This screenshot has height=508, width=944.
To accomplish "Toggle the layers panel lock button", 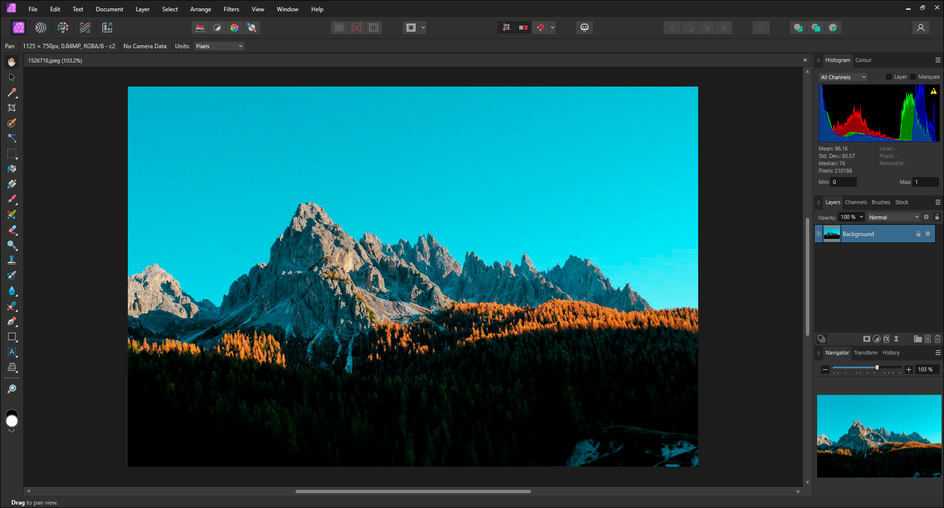I will click(x=937, y=217).
